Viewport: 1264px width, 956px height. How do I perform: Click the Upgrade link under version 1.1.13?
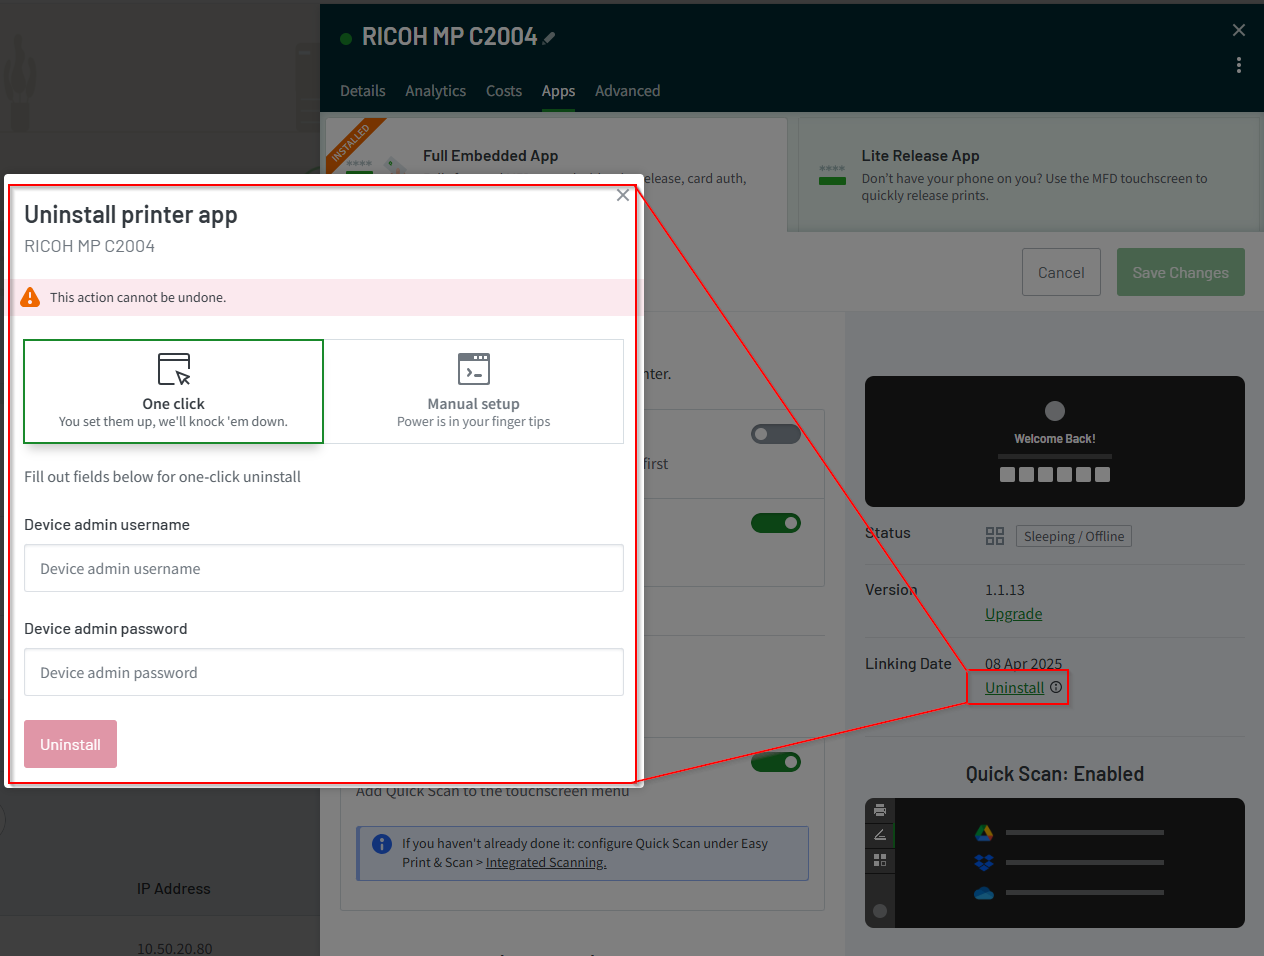point(1013,613)
